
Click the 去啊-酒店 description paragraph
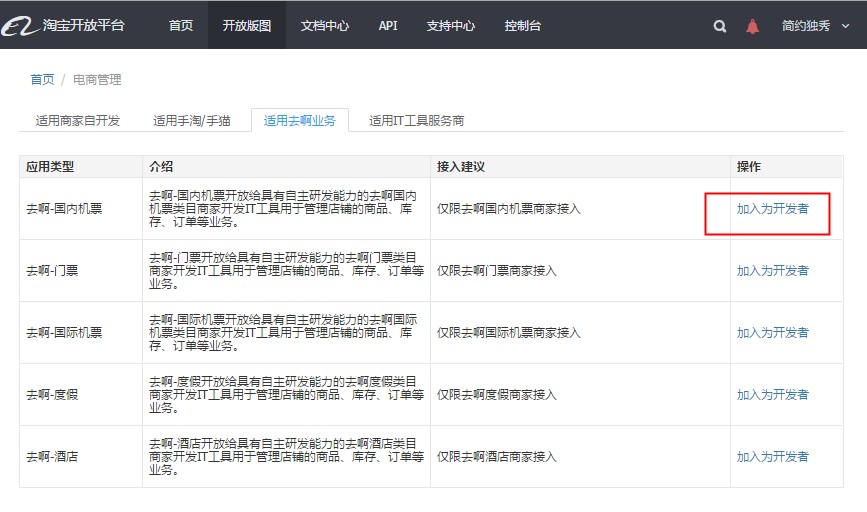click(286, 457)
